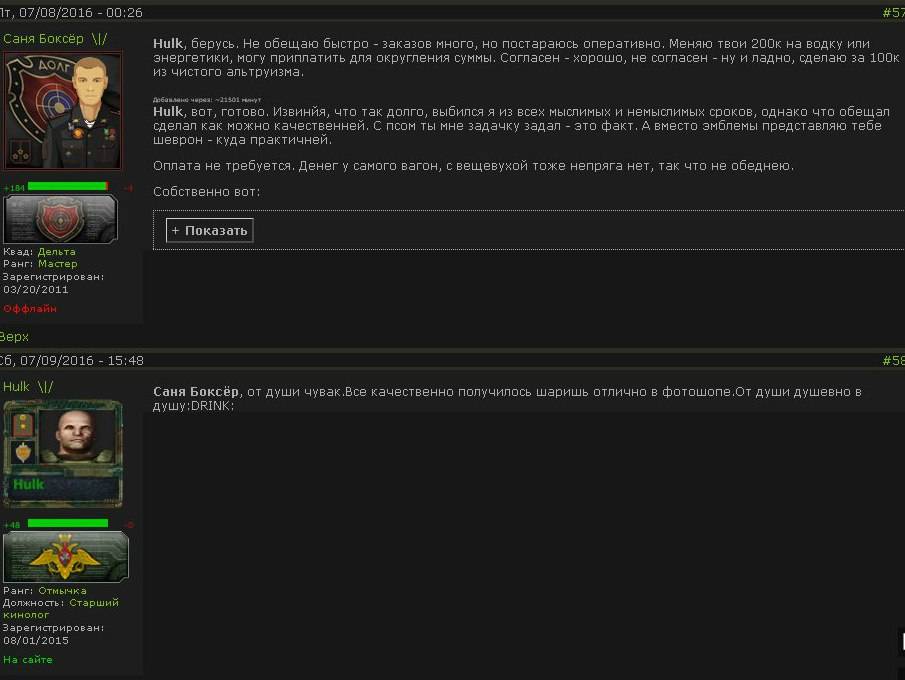
Task: Jump to top via Верх link
Action: pos(14,337)
